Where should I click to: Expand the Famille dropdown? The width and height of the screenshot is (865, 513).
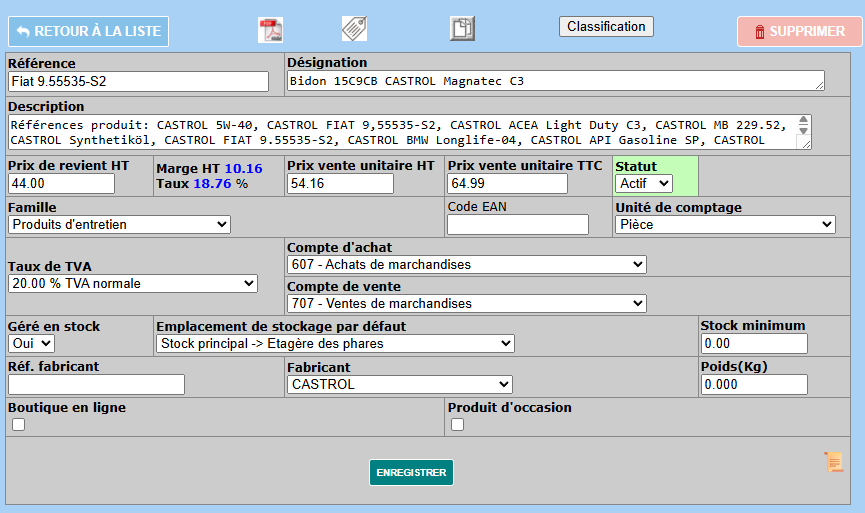(x=119, y=224)
